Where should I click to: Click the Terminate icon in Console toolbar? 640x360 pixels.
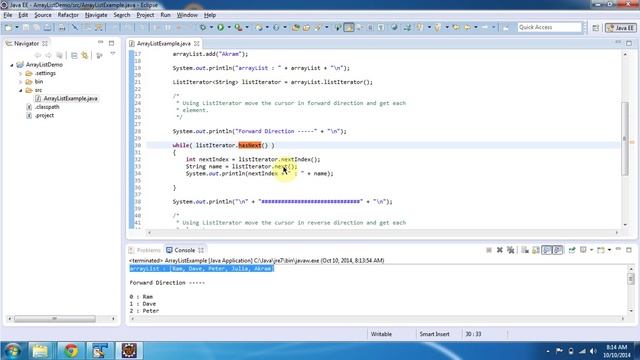pos(489,250)
